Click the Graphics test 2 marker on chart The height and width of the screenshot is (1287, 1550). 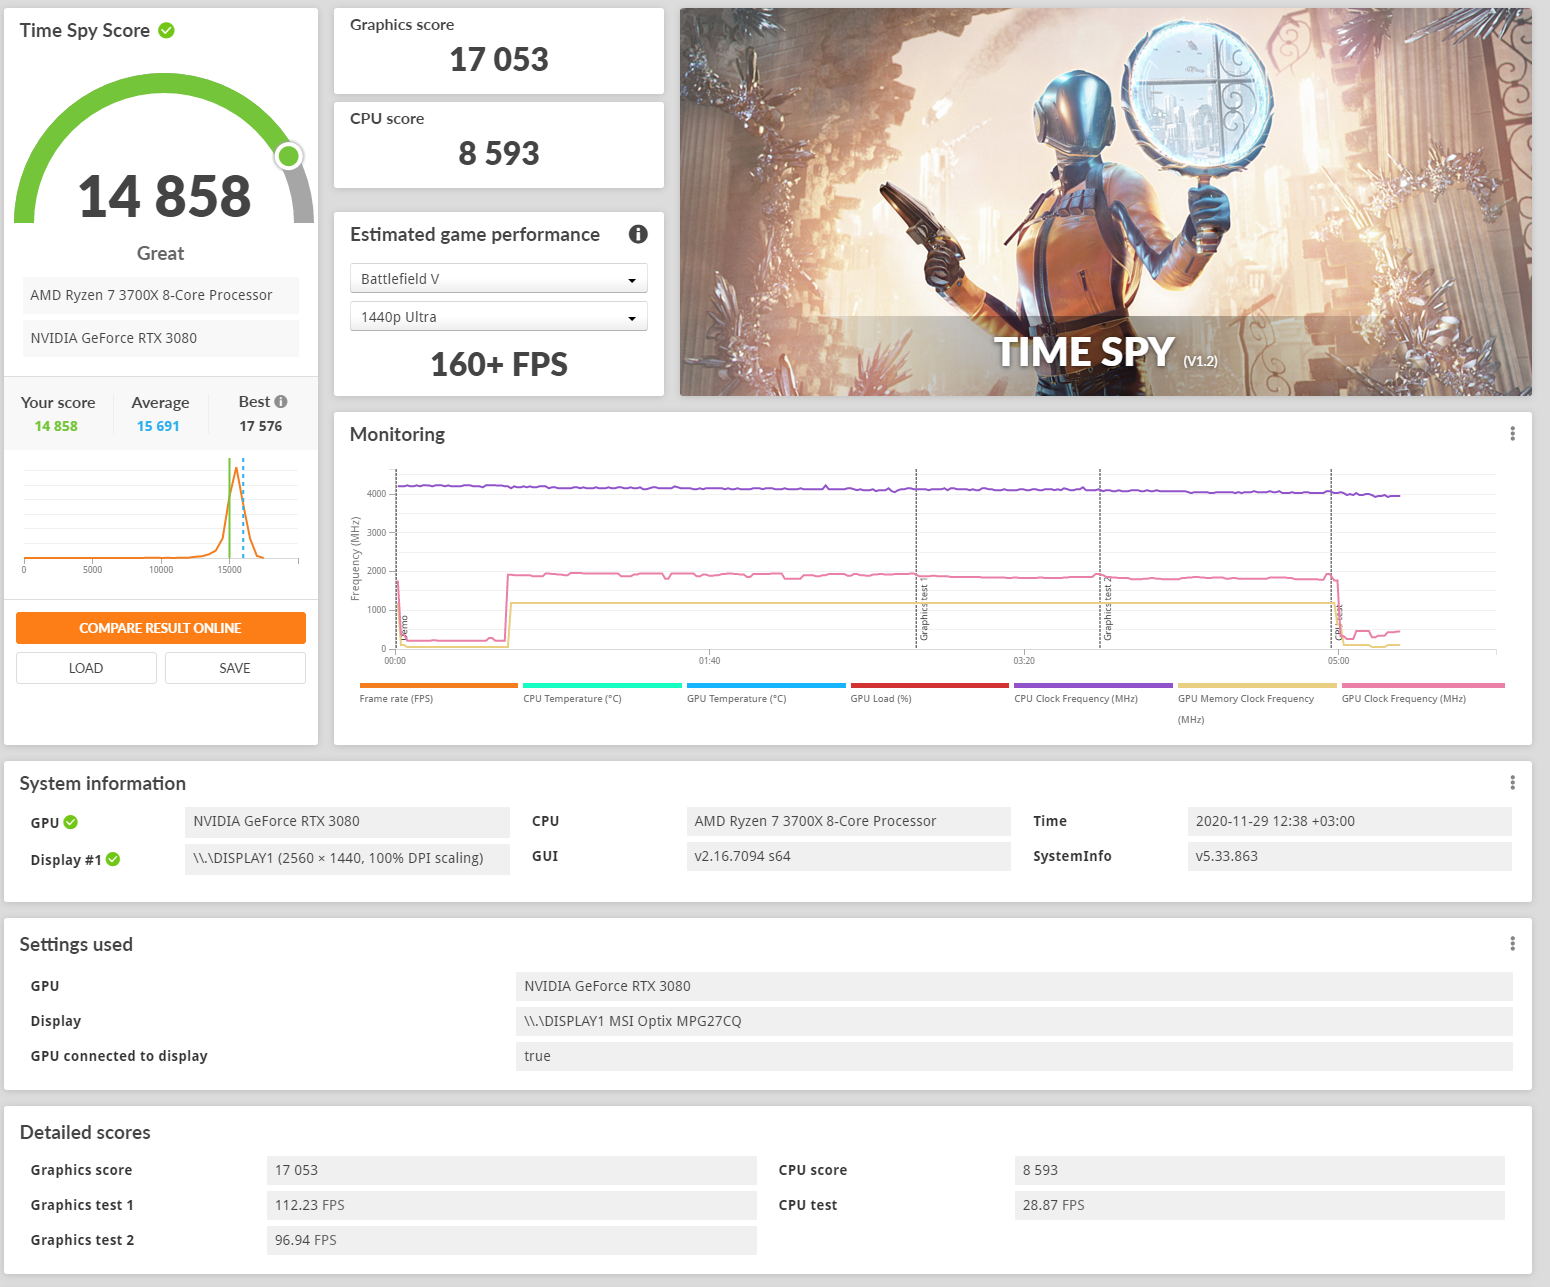pos(1107,610)
